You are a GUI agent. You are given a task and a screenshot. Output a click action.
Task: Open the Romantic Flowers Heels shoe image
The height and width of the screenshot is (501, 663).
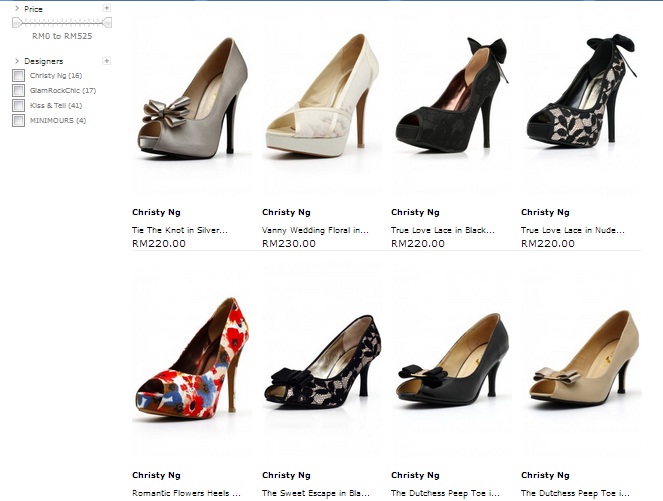[192, 359]
